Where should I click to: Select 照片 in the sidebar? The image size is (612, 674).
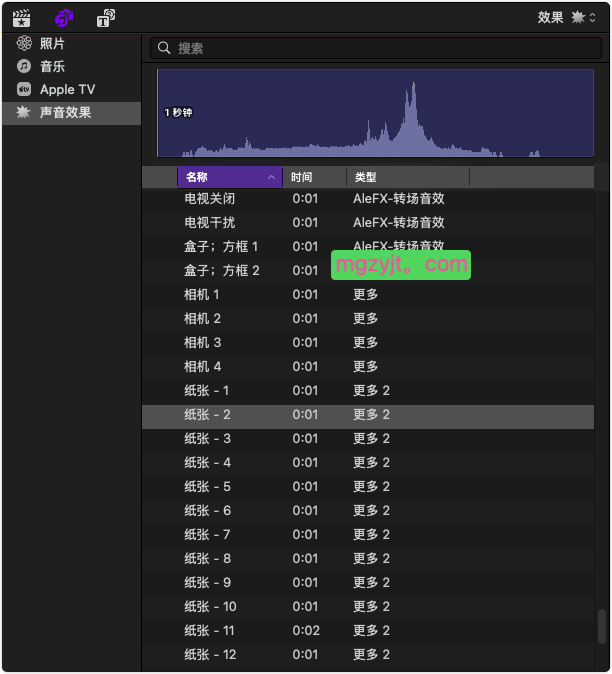[x=72, y=43]
